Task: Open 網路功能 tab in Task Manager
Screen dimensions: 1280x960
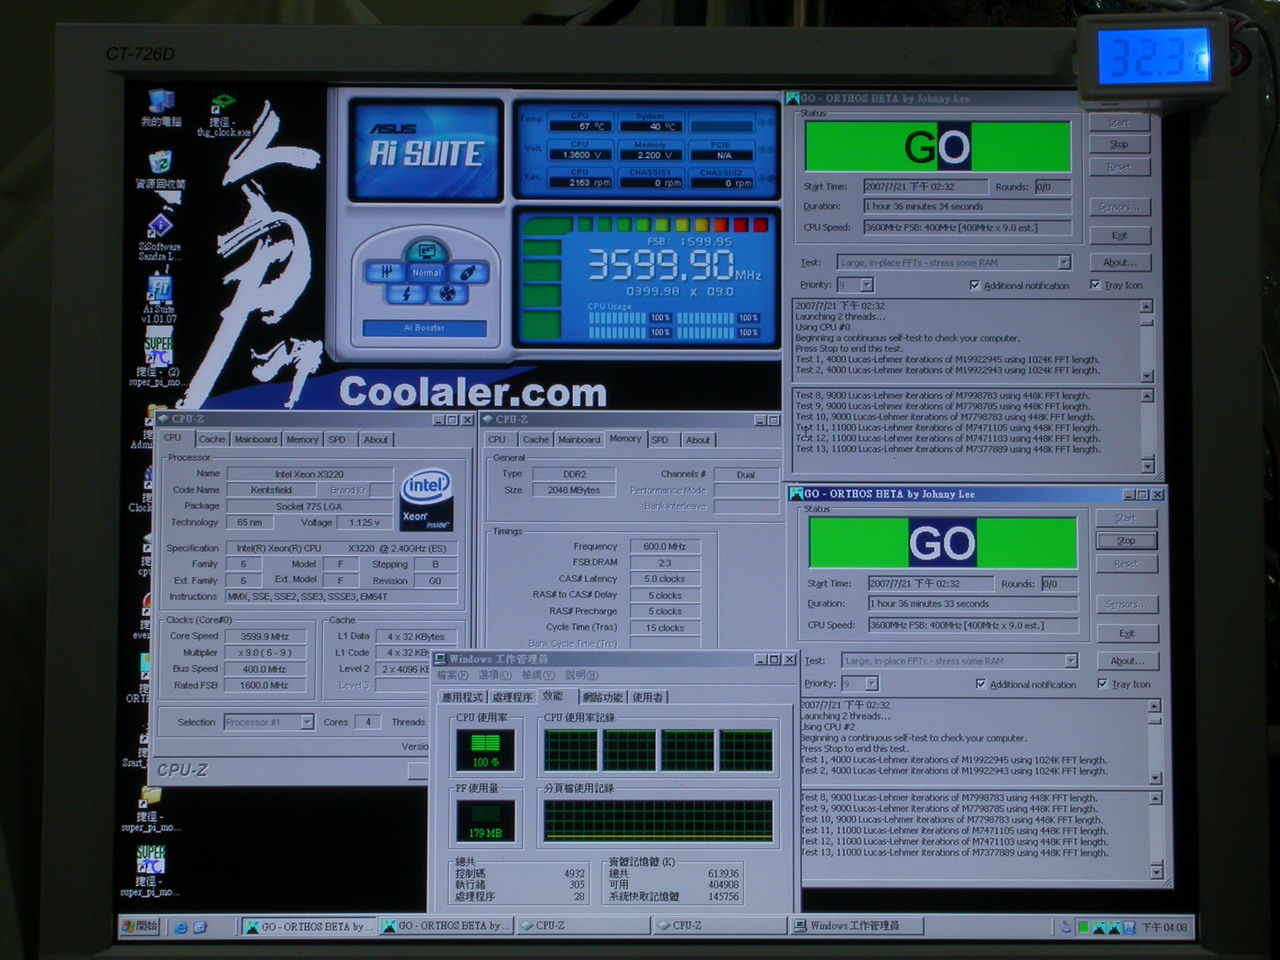Action: (x=602, y=697)
